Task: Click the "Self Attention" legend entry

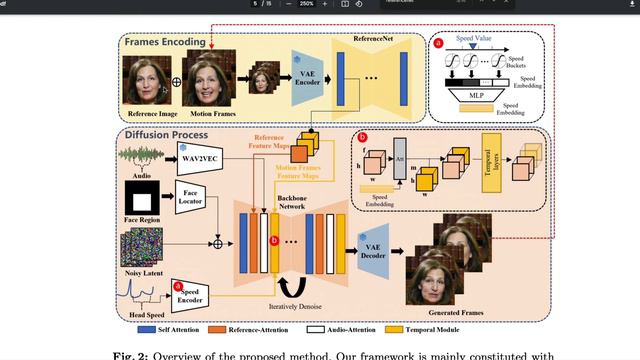Action: pos(169,329)
